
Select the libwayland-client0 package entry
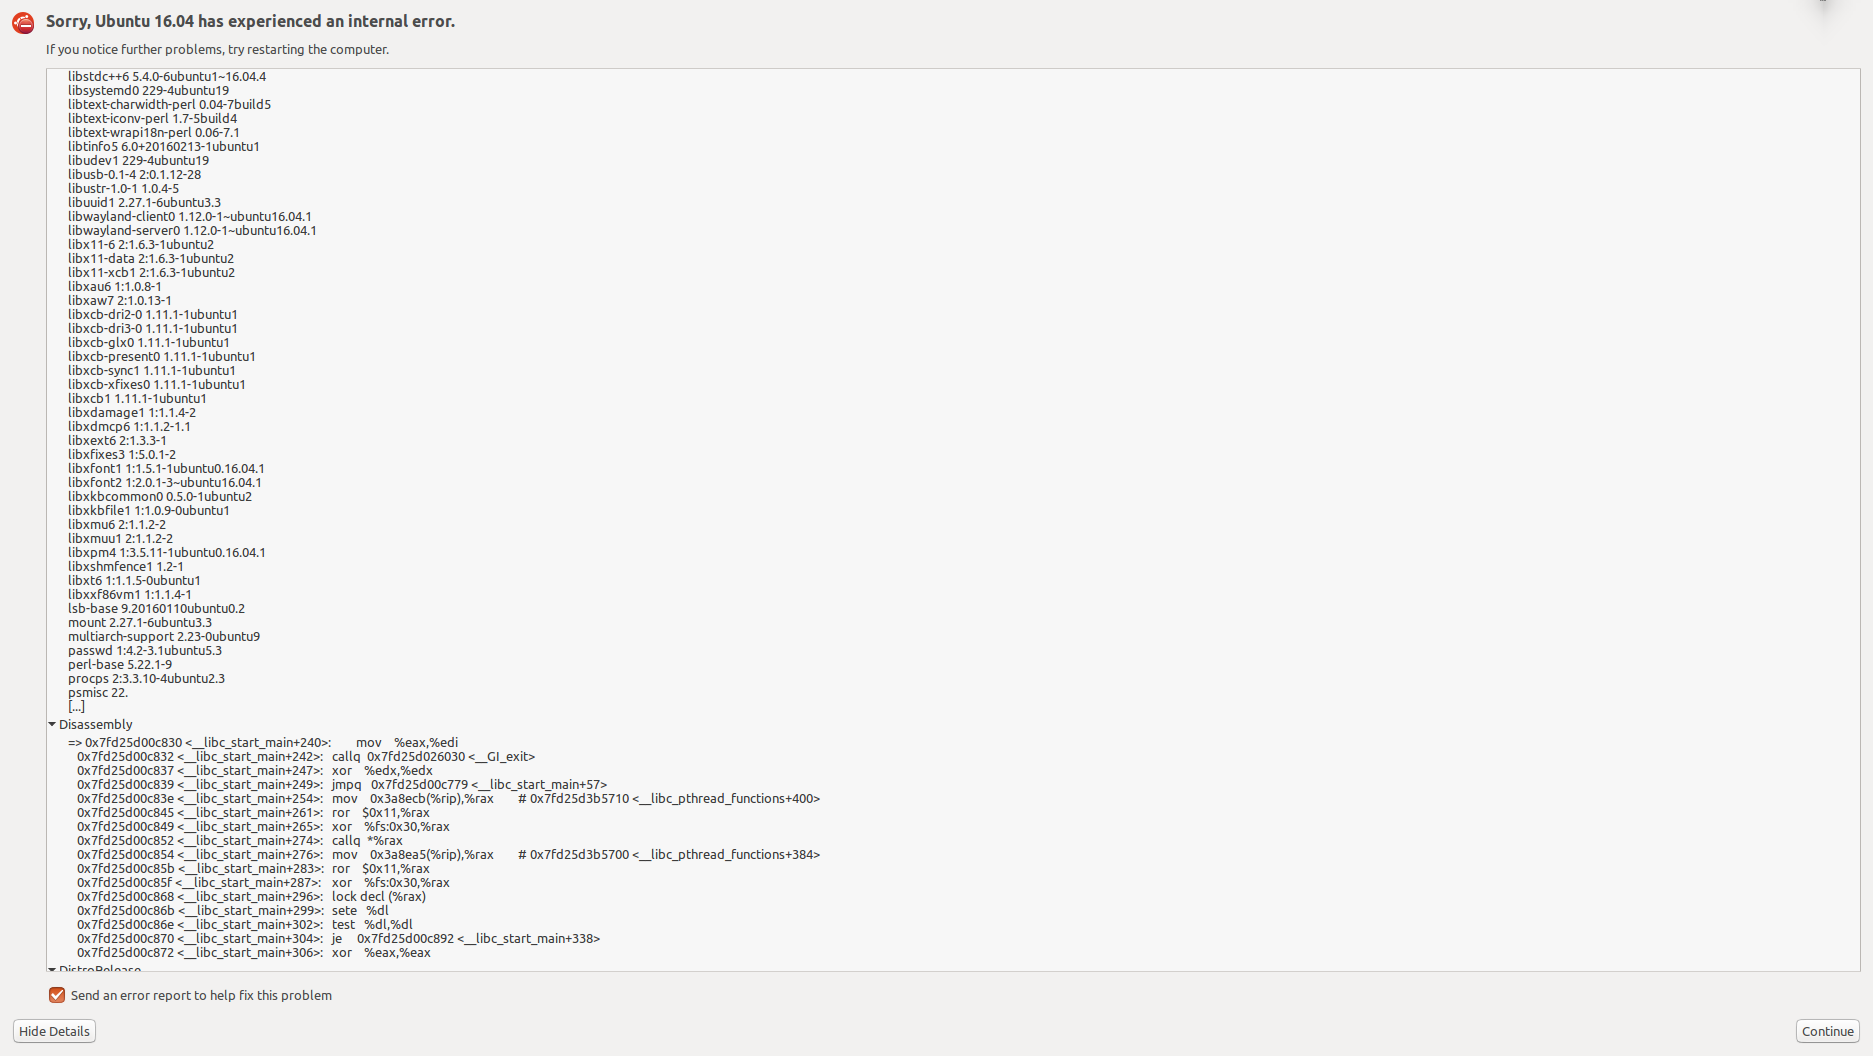[x=189, y=216]
